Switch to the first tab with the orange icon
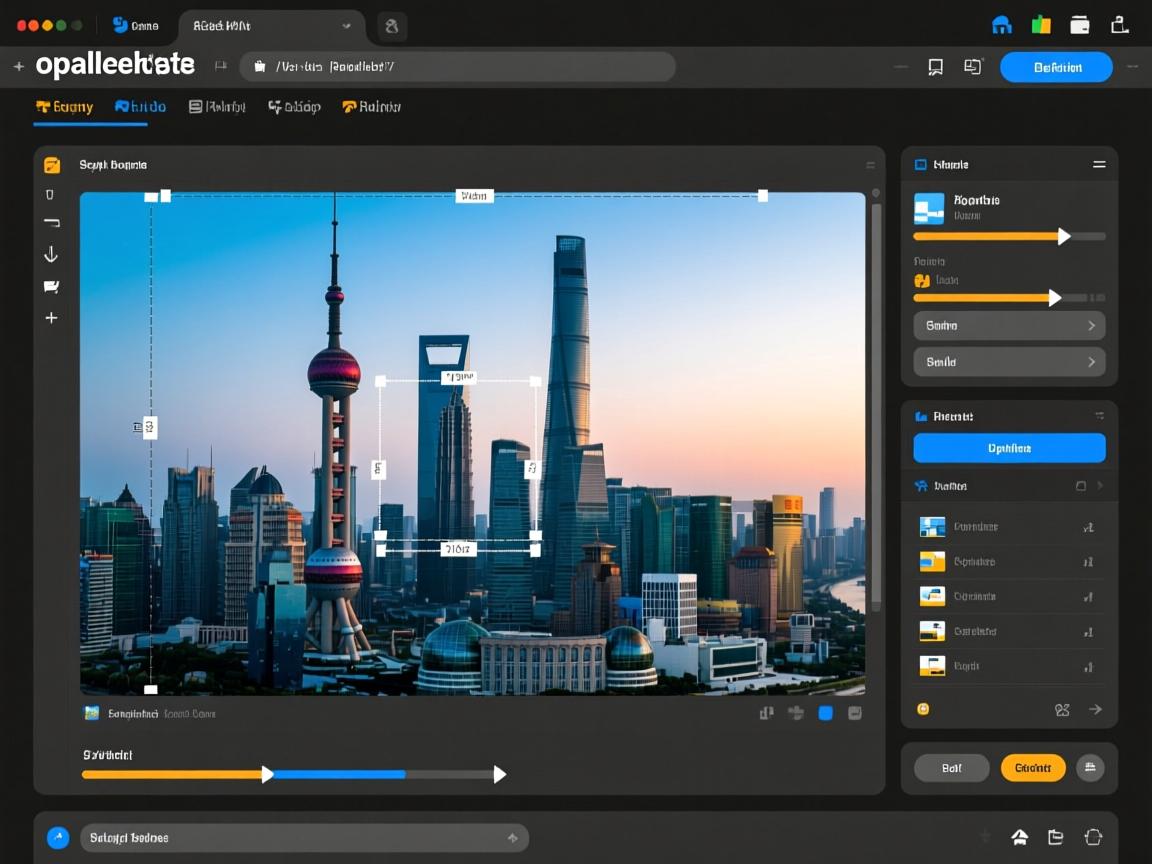 click(x=64, y=107)
